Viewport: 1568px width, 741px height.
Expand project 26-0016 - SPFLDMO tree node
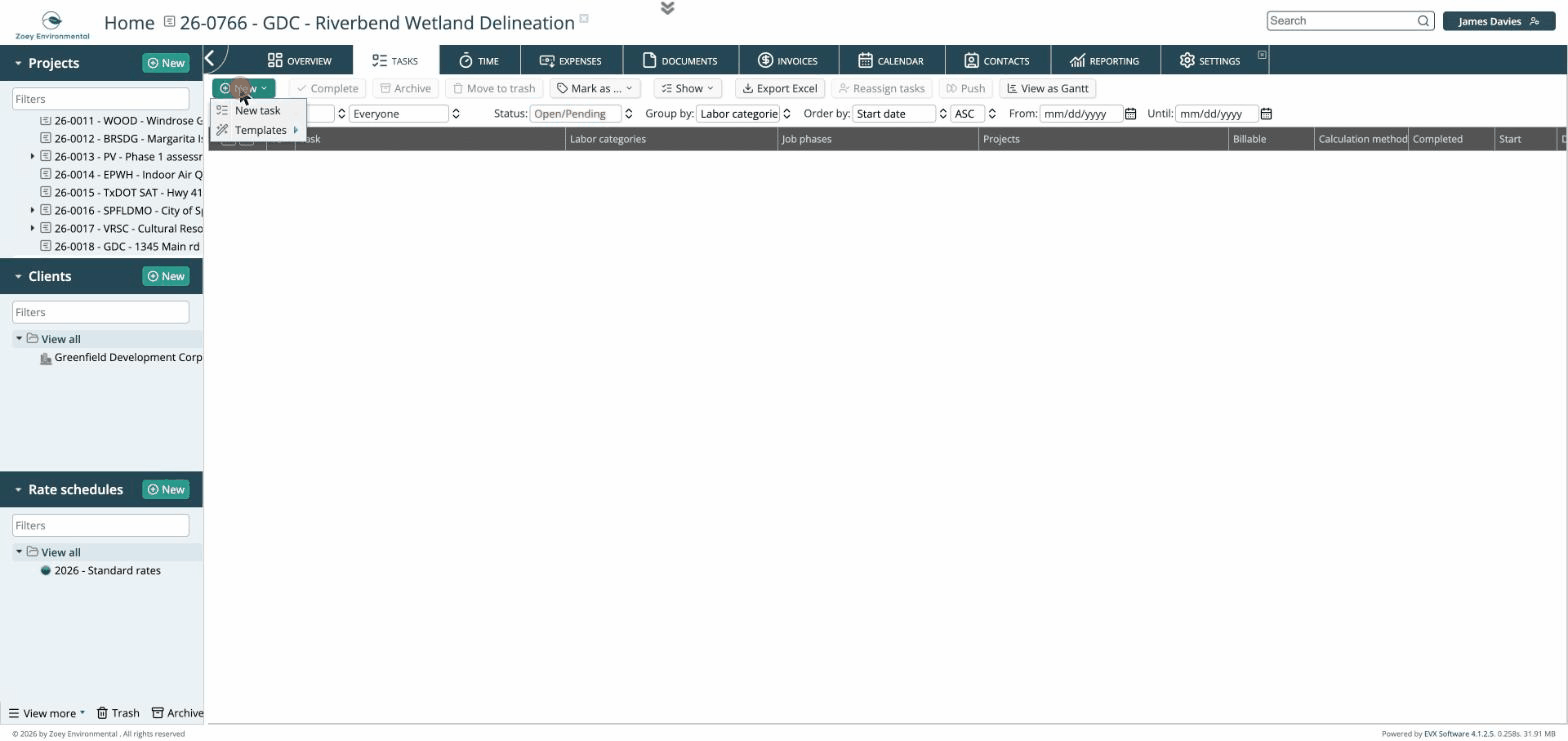click(x=32, y=211)
